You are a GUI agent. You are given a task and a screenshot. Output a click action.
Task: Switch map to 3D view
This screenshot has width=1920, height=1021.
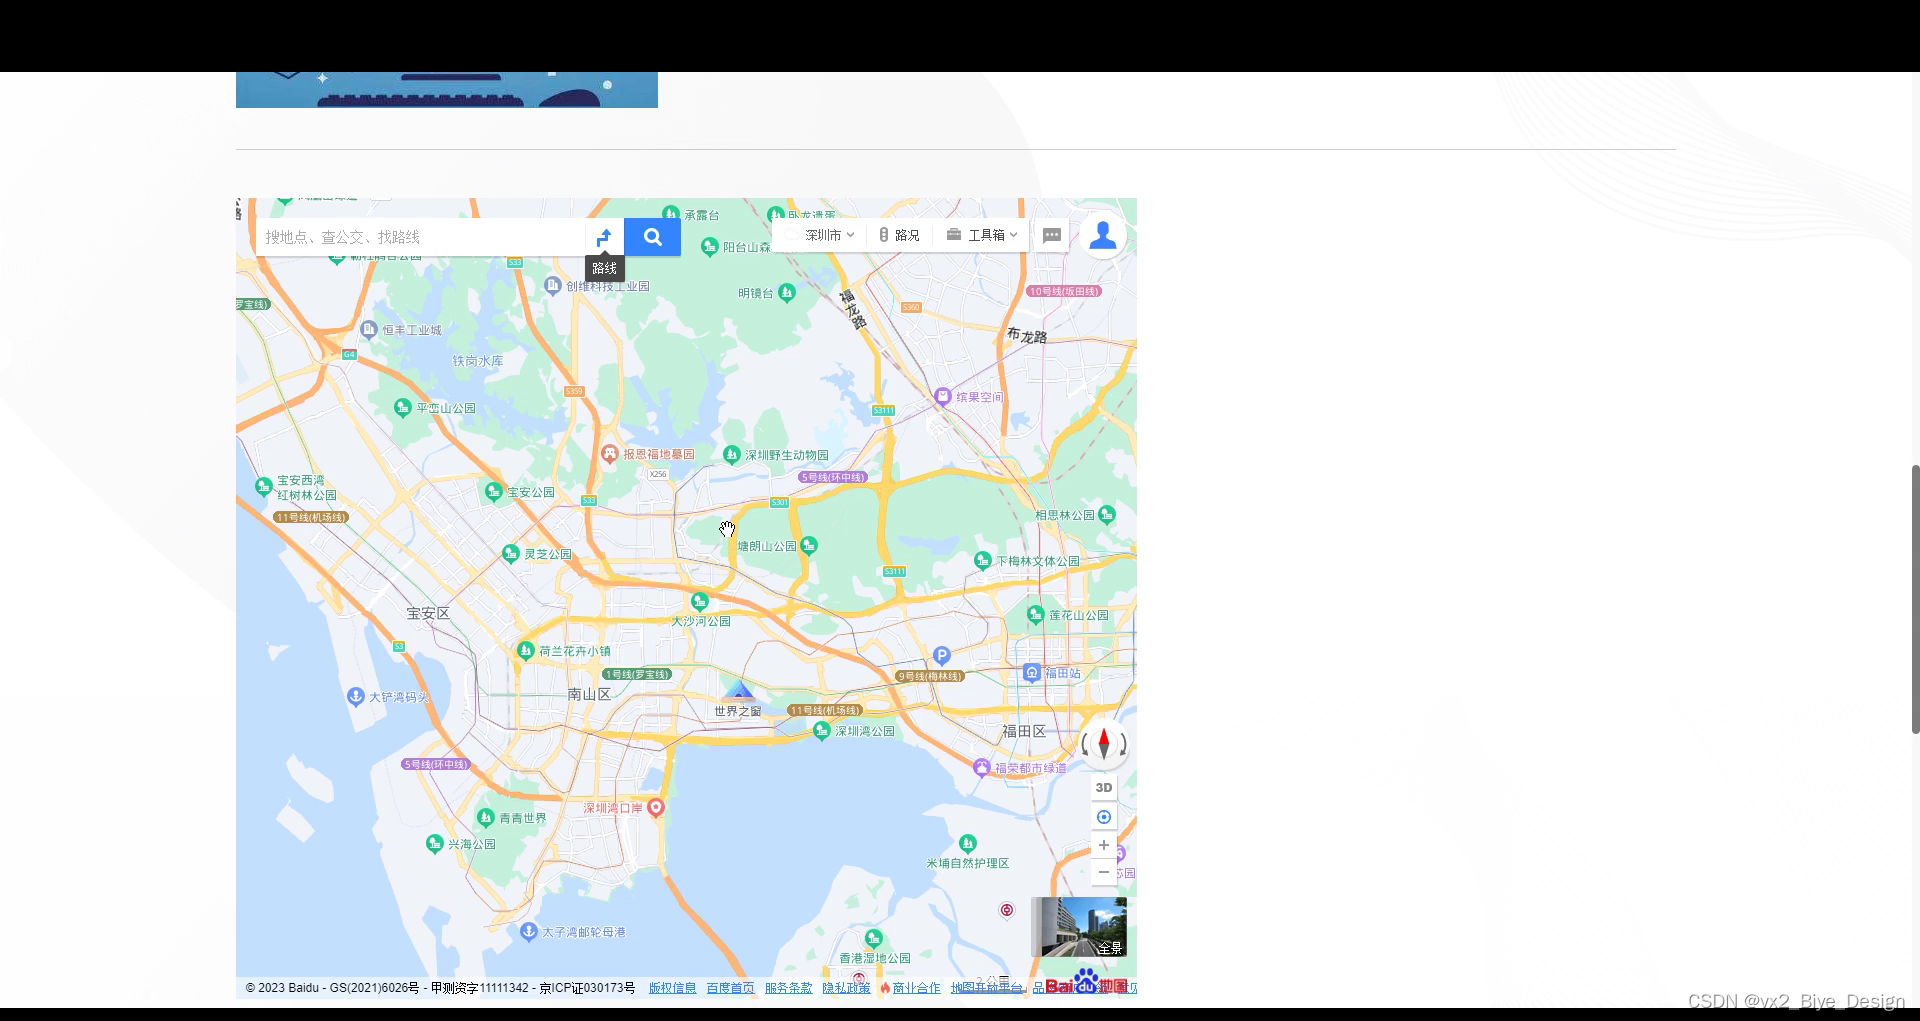click(1104, 788)
